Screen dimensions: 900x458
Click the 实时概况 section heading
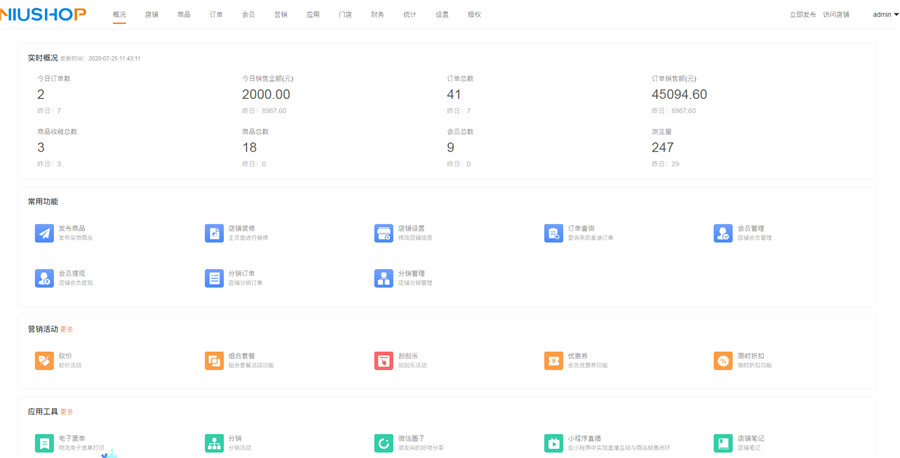point(42,58)
